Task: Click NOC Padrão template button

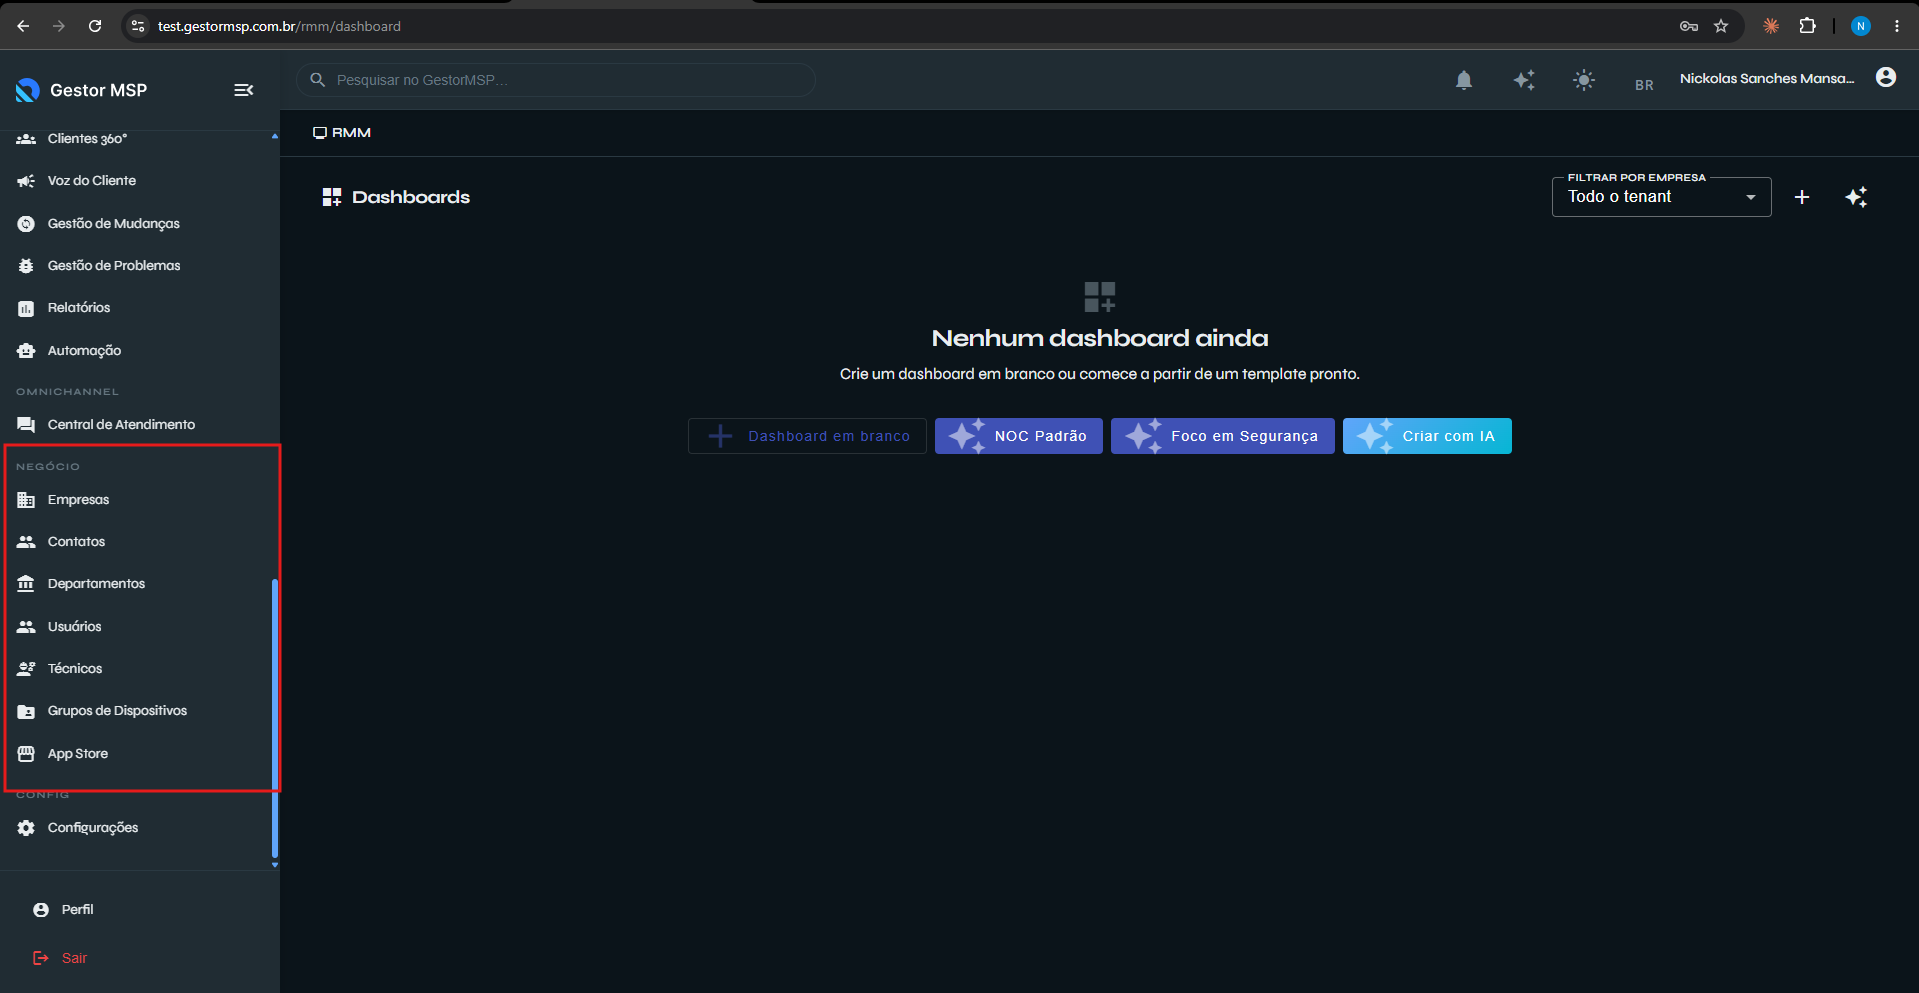Action: [x=1018, y=436]
